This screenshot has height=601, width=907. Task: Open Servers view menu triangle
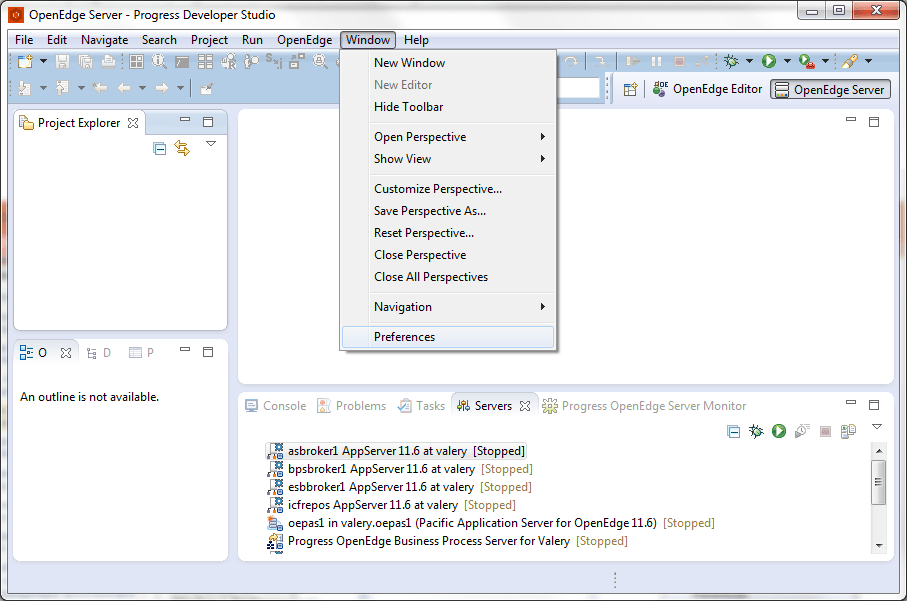pyautogui.click(x=877, y=427)
